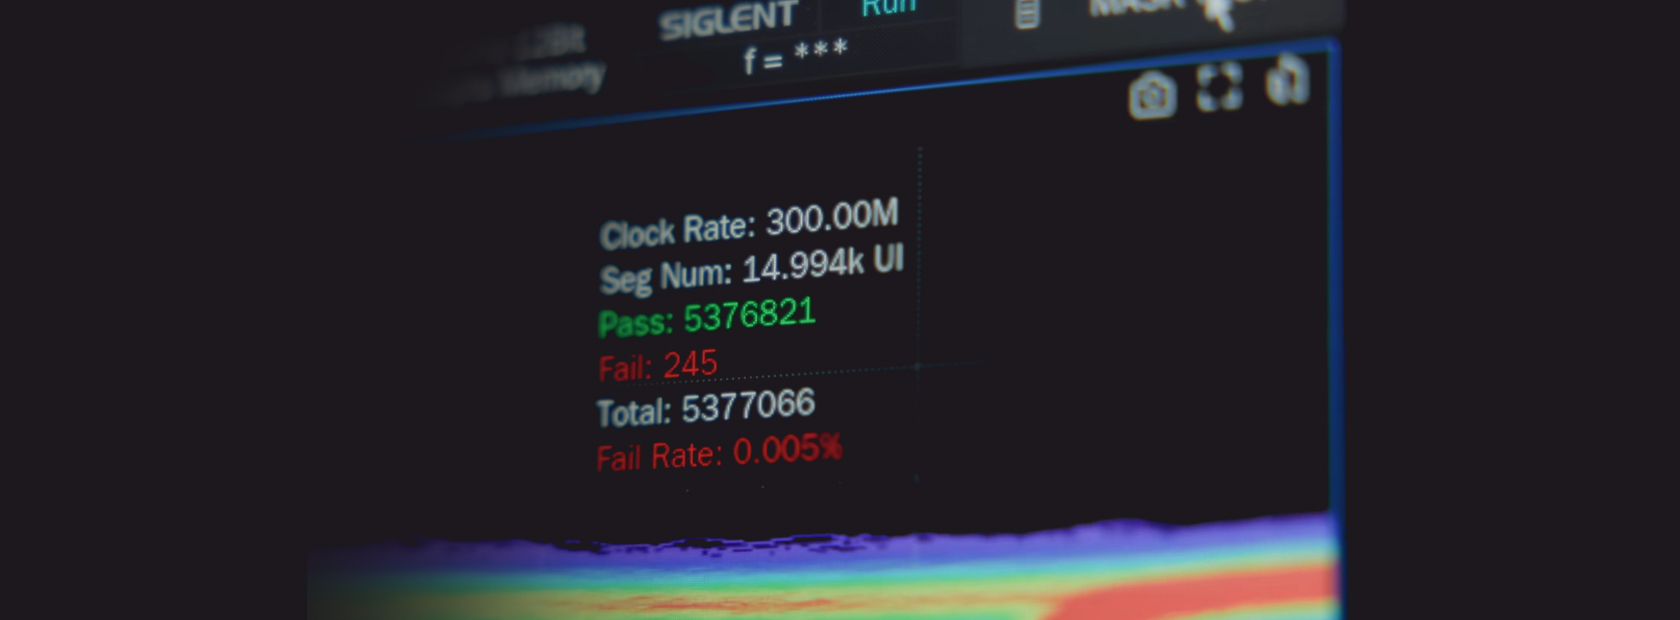Tap the SIGLENT logo
Image resolution: width=1680 pixels, height=620 pixels.
(728, 20)
